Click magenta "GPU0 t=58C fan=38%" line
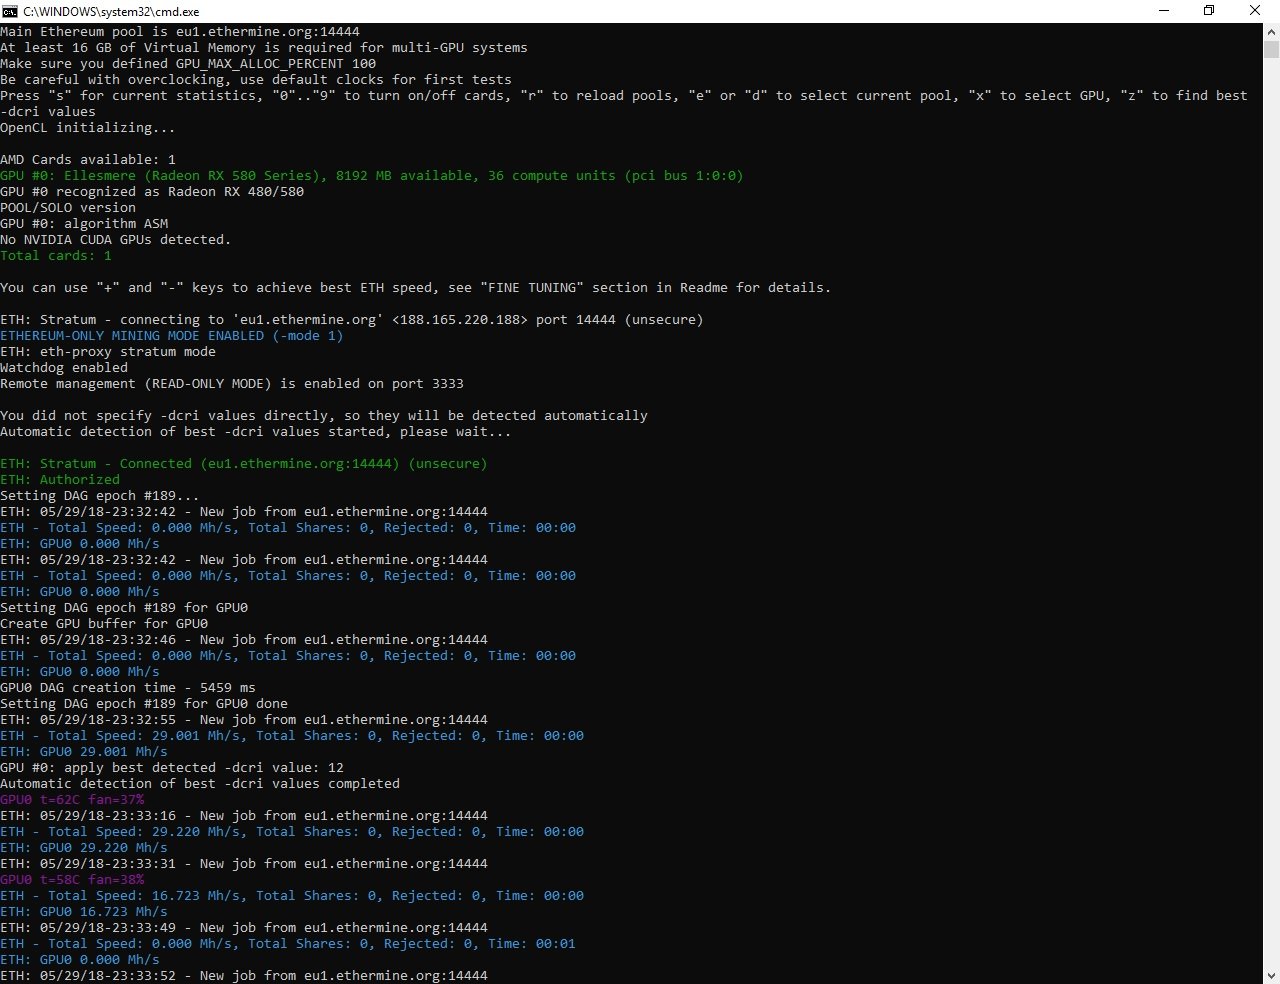This screenshot has height=984, width=1280. tap(72, 880)
